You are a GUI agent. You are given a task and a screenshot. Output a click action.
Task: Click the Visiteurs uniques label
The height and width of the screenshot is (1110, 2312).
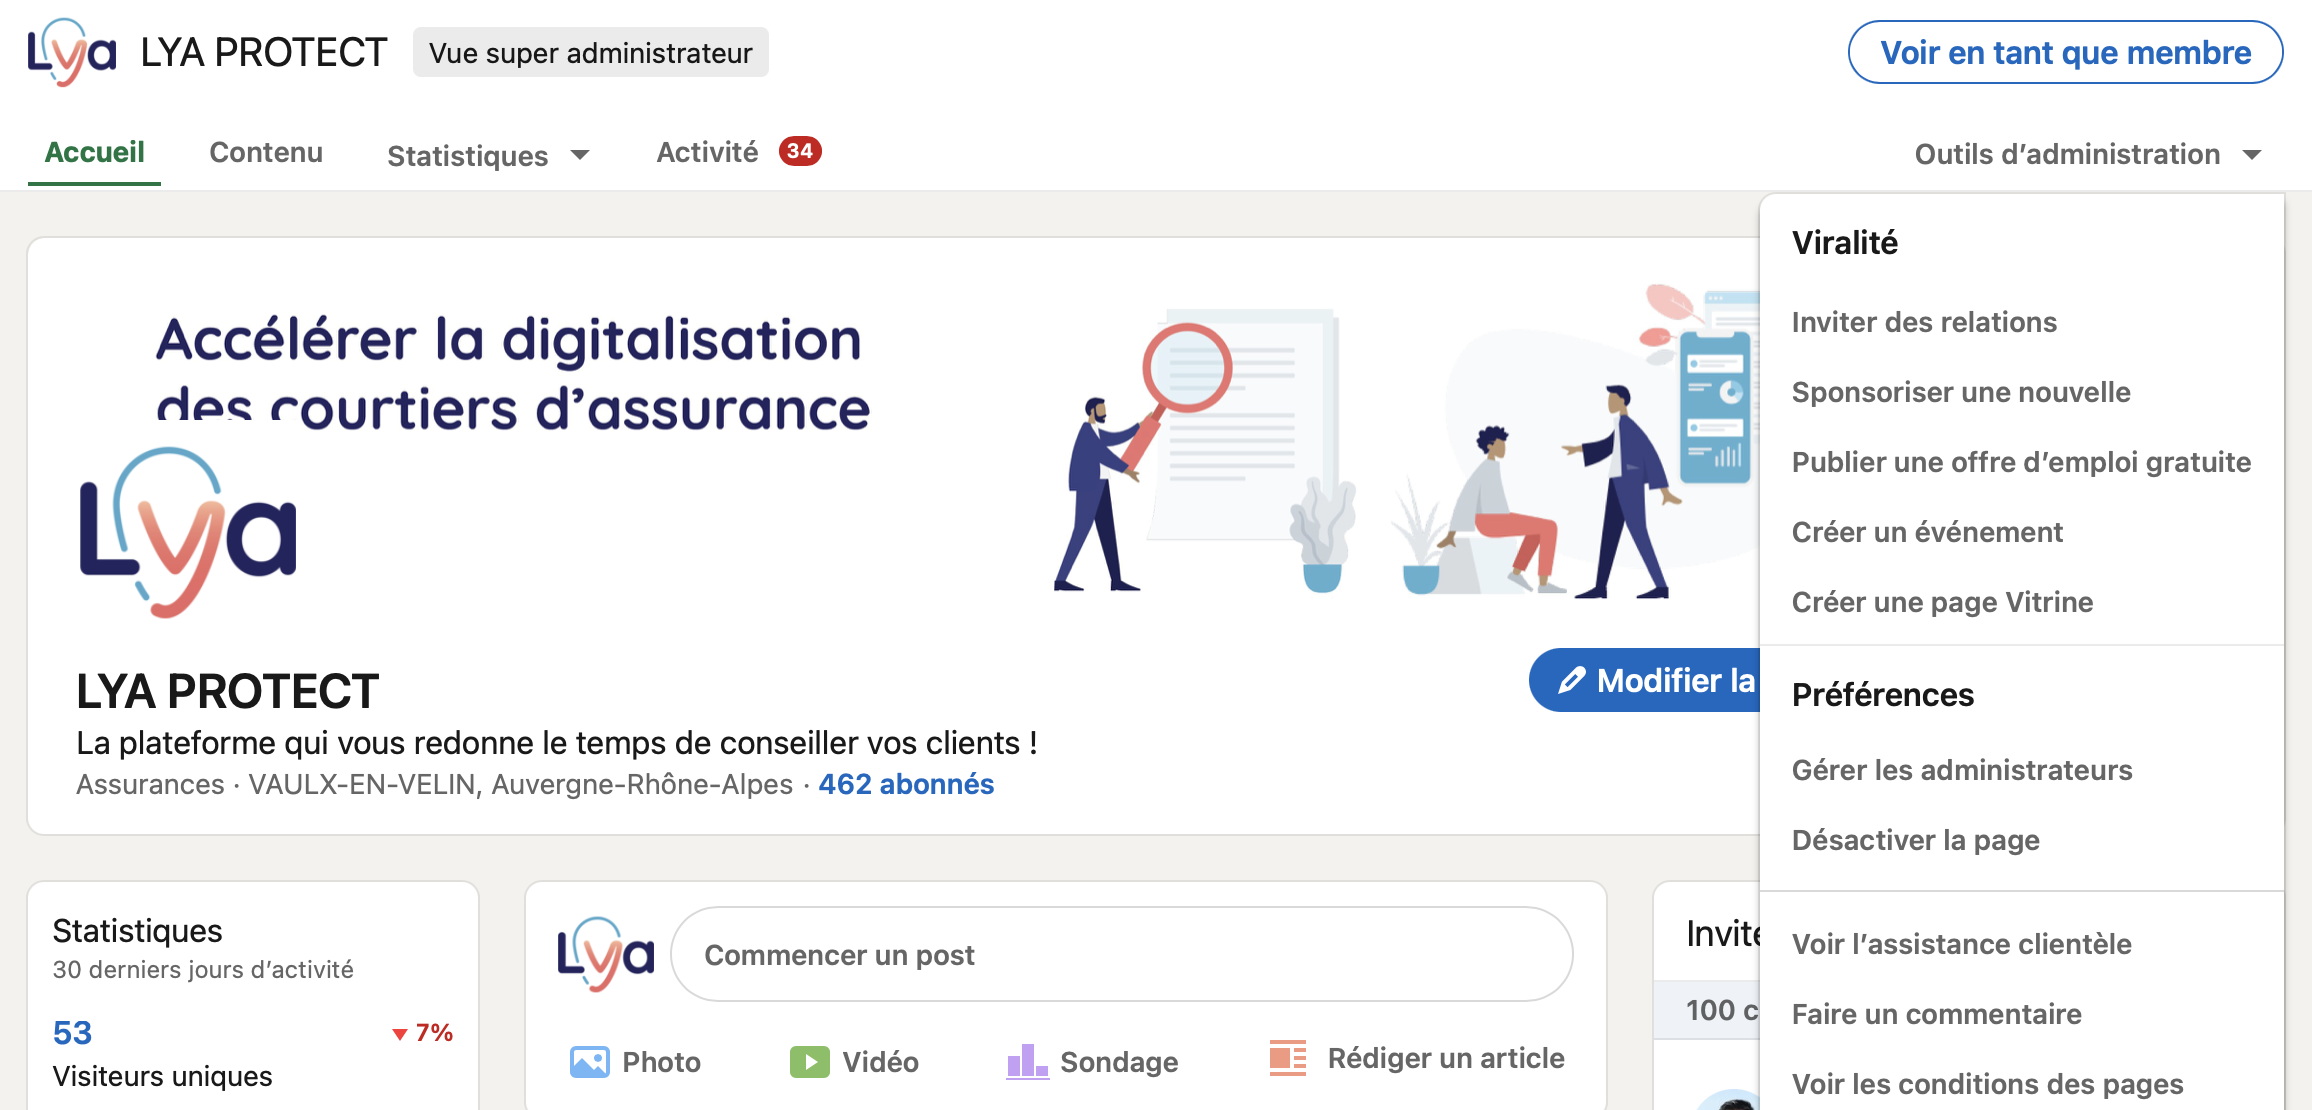162,1076
